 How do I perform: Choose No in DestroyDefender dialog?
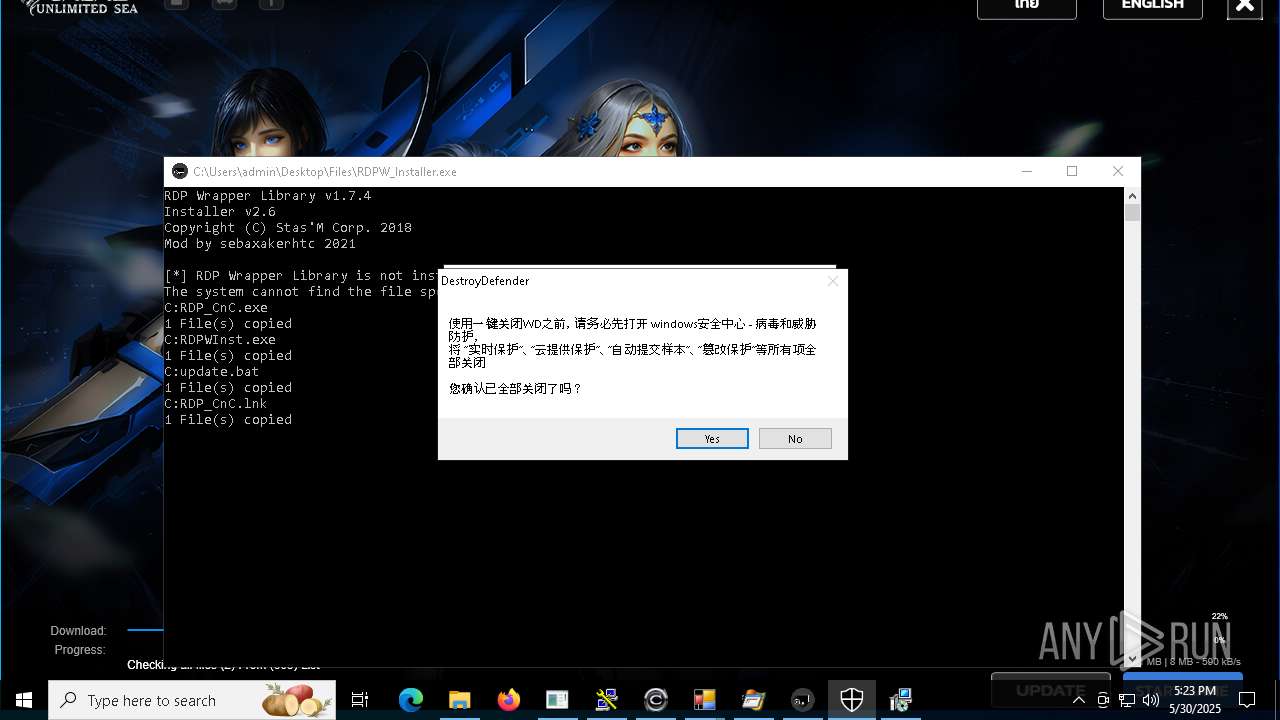pyautogui.click(x=795, y=439)
